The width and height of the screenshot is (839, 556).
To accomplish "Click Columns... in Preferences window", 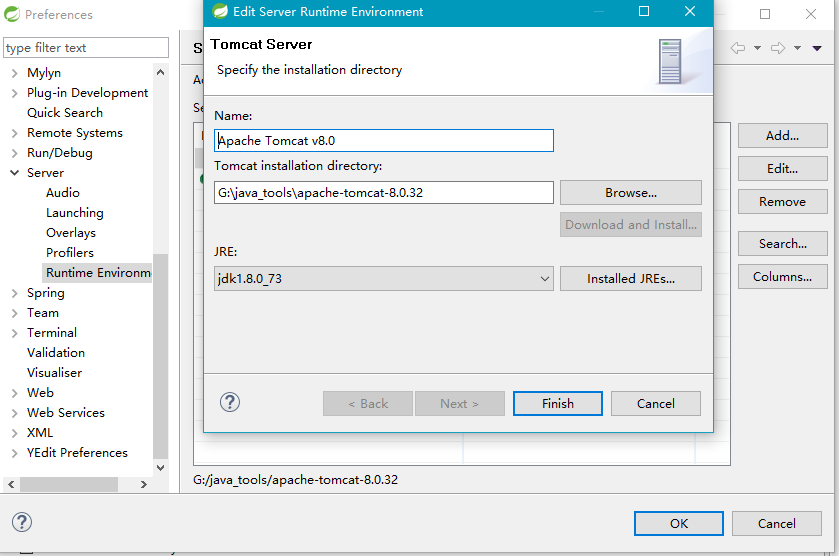I will click(x=782, y=277).
